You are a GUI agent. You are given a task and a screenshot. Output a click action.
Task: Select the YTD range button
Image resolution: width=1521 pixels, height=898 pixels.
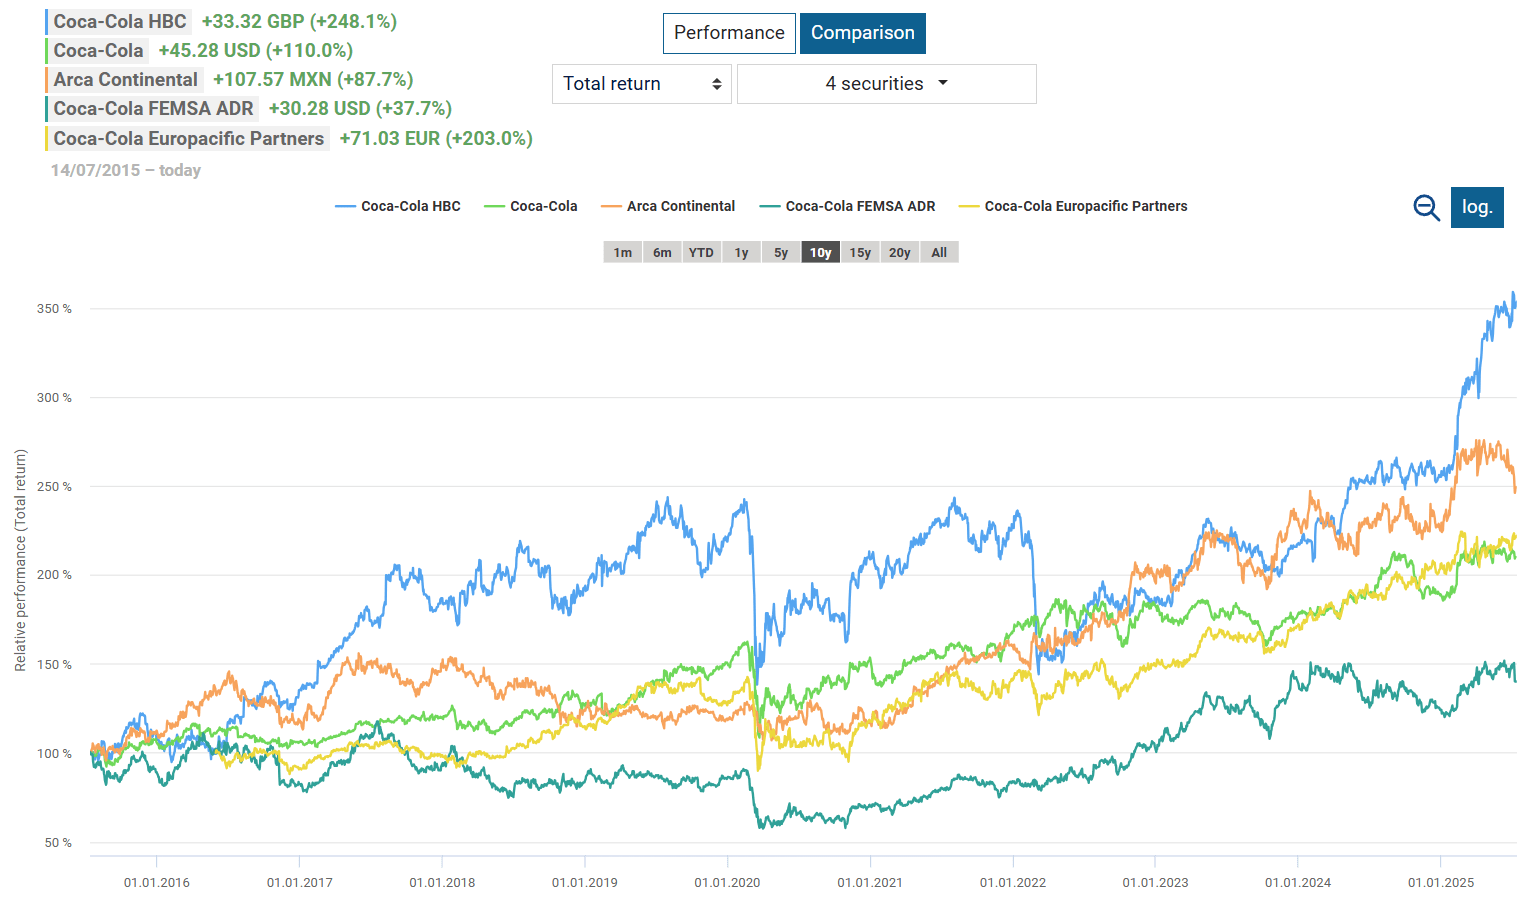[701, 252]
